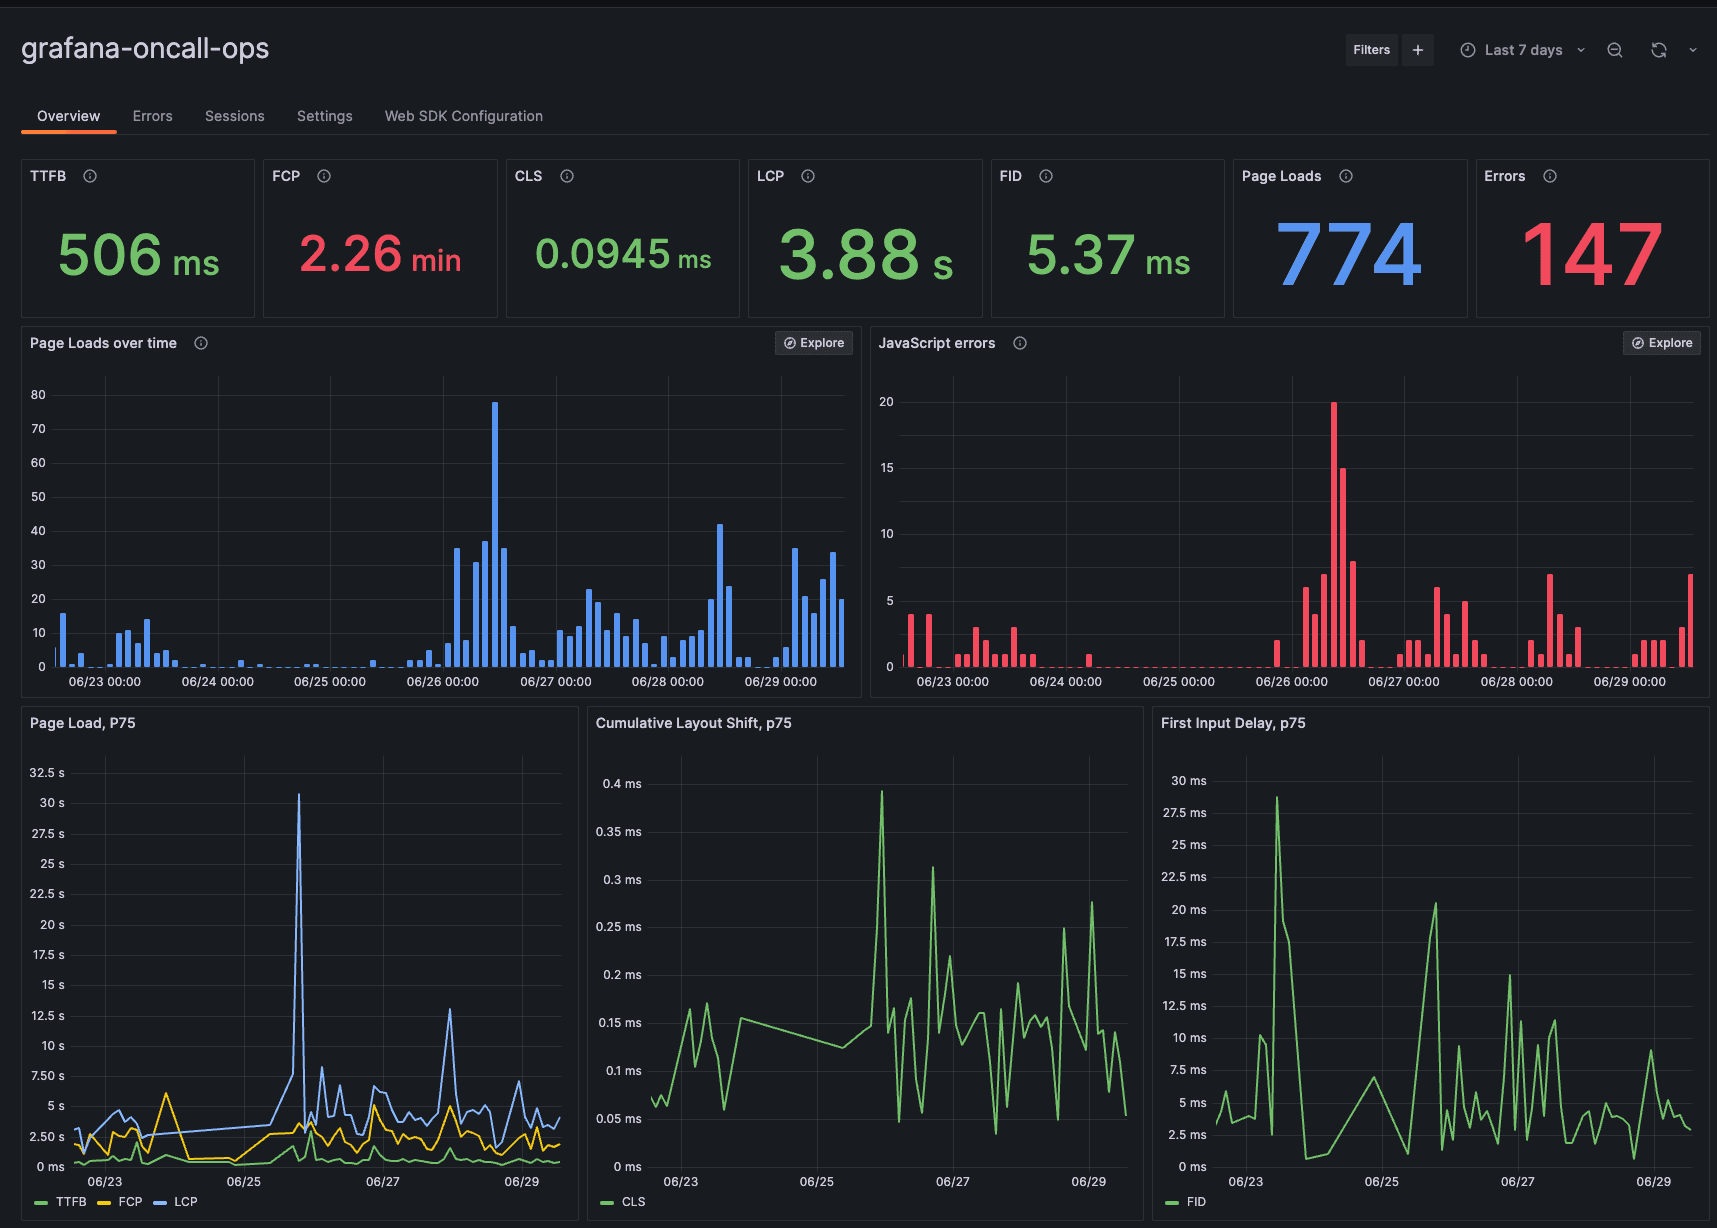Click the zoom-out time range icon
This screenshot has width=1717, height=1228.
point(1615,49)
